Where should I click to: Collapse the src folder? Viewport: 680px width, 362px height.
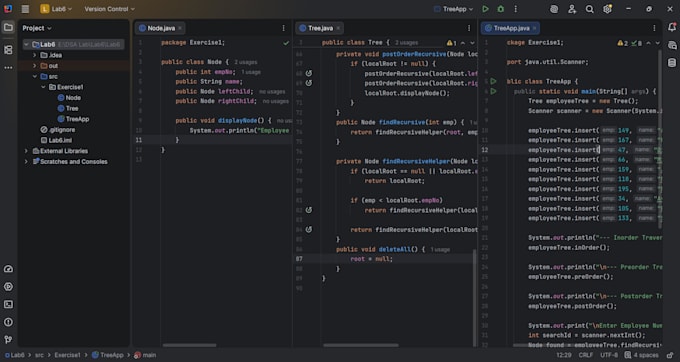point(35,76)
